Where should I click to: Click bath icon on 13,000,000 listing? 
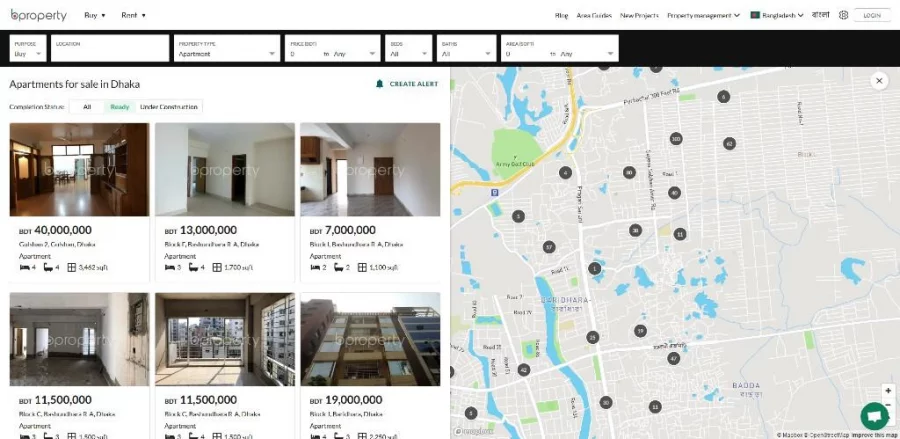click(x=193, y=267)
